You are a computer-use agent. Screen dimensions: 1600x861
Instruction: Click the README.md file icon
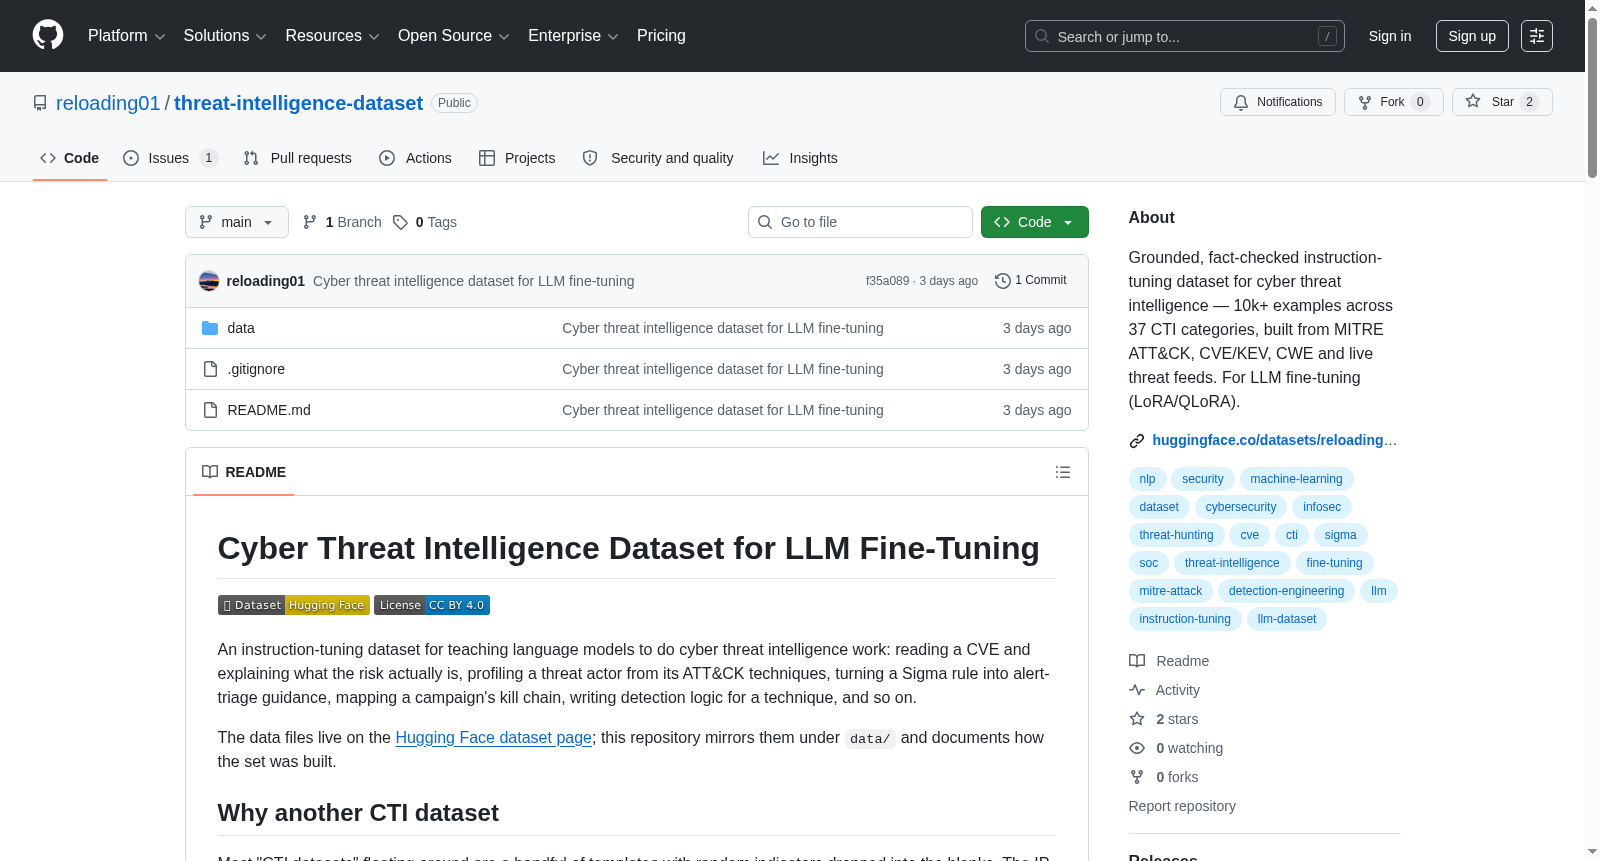pos(210,410)
